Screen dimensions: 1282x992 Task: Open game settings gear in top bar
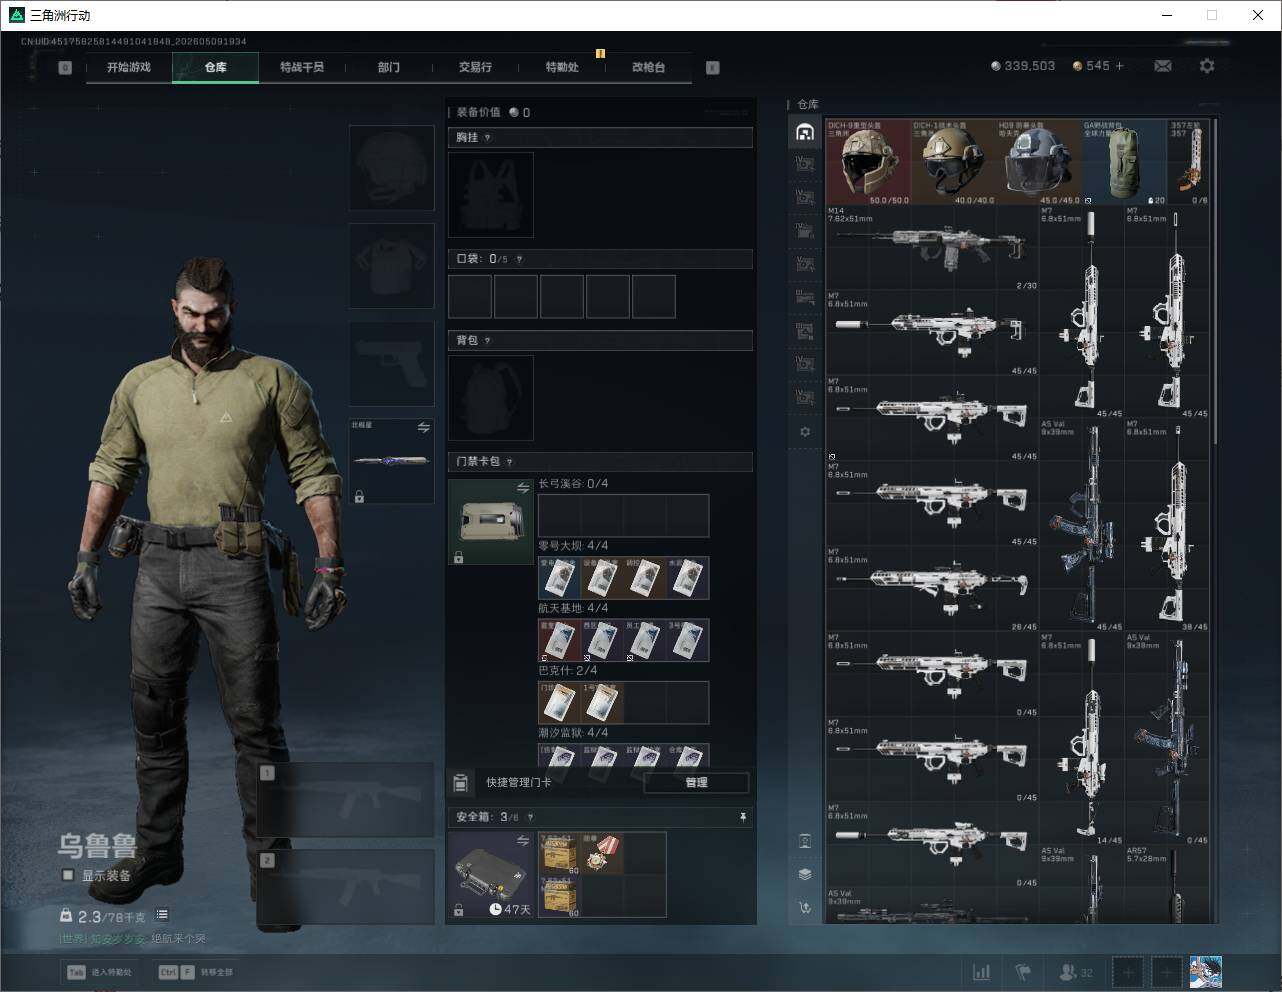click(x=1207, y=66)
